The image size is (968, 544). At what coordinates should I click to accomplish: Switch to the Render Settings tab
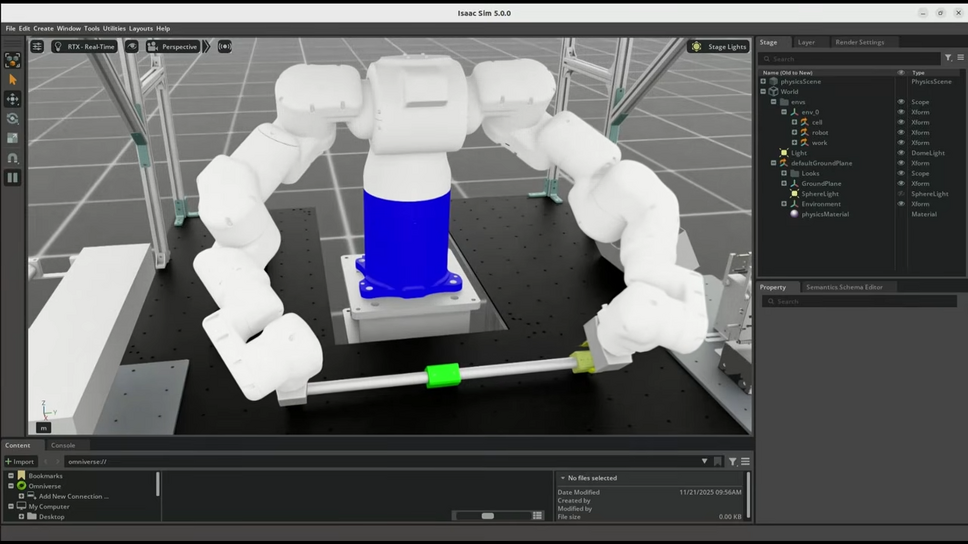pyautogui.click(x=859, y=42)
